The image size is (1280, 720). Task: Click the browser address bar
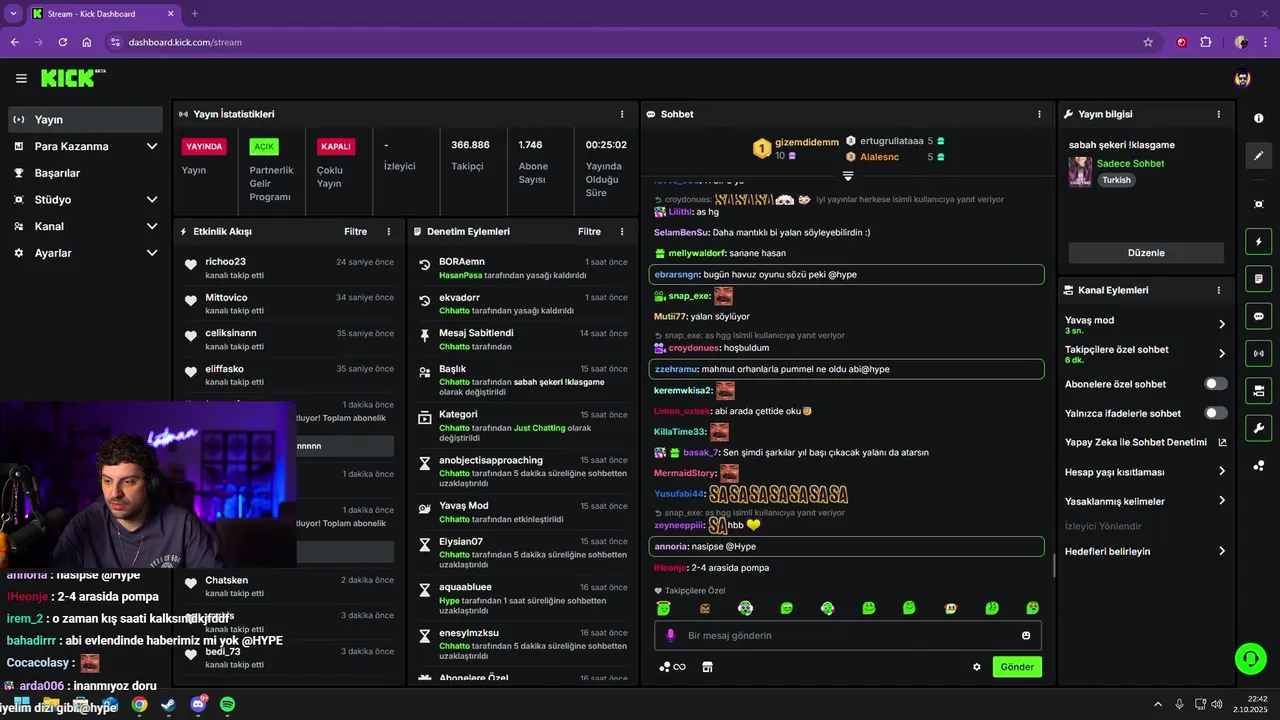630,42
